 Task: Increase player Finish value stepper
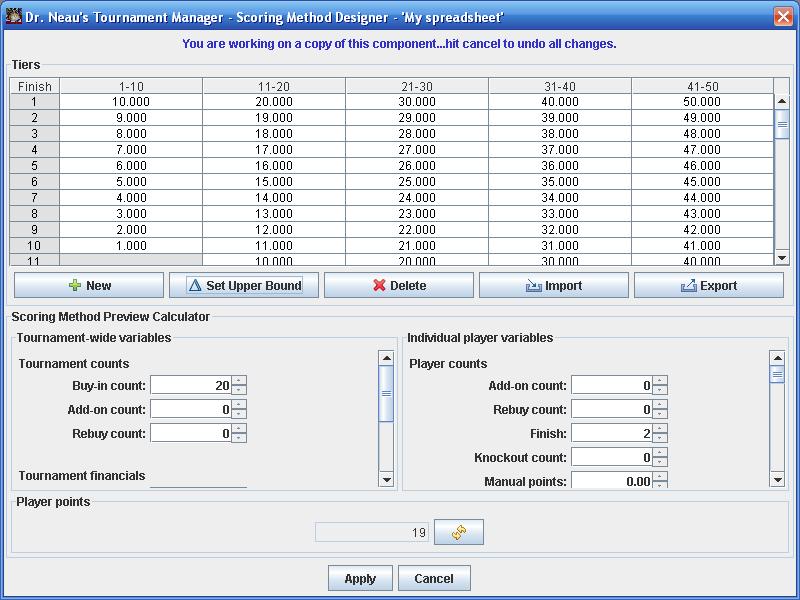point(660,429)
